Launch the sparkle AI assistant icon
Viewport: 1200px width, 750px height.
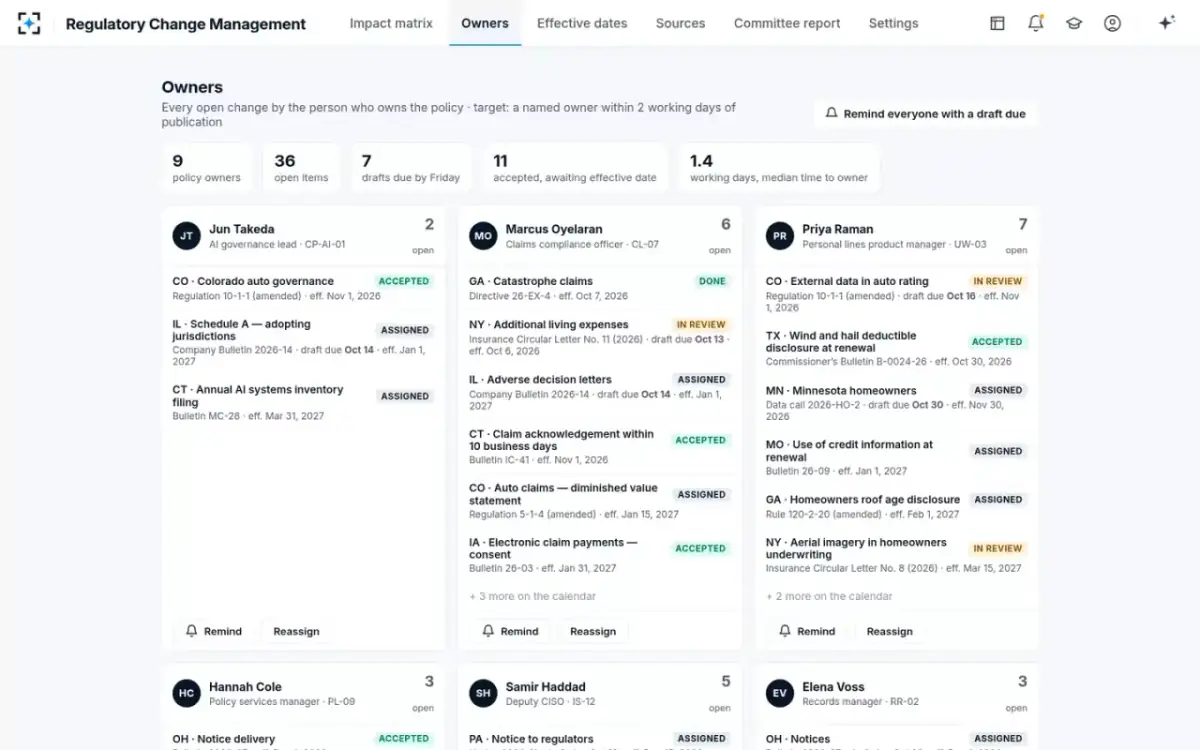tap(1166, 23)
